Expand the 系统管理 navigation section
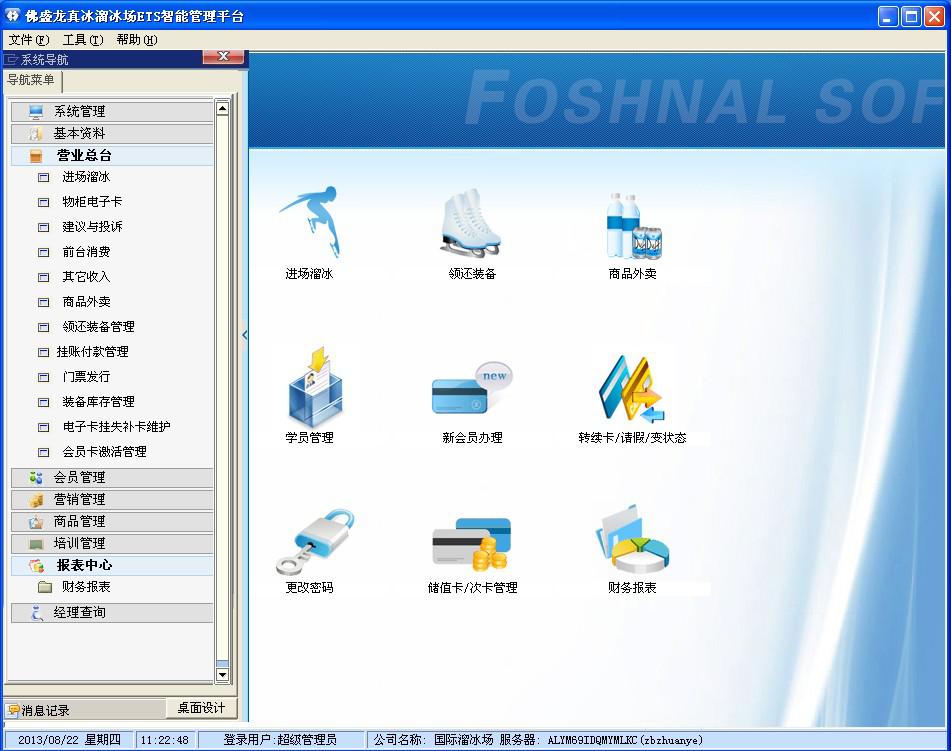The width and height of the screenshot is (951, 751). pyautogui.click(x=112, y=112)
